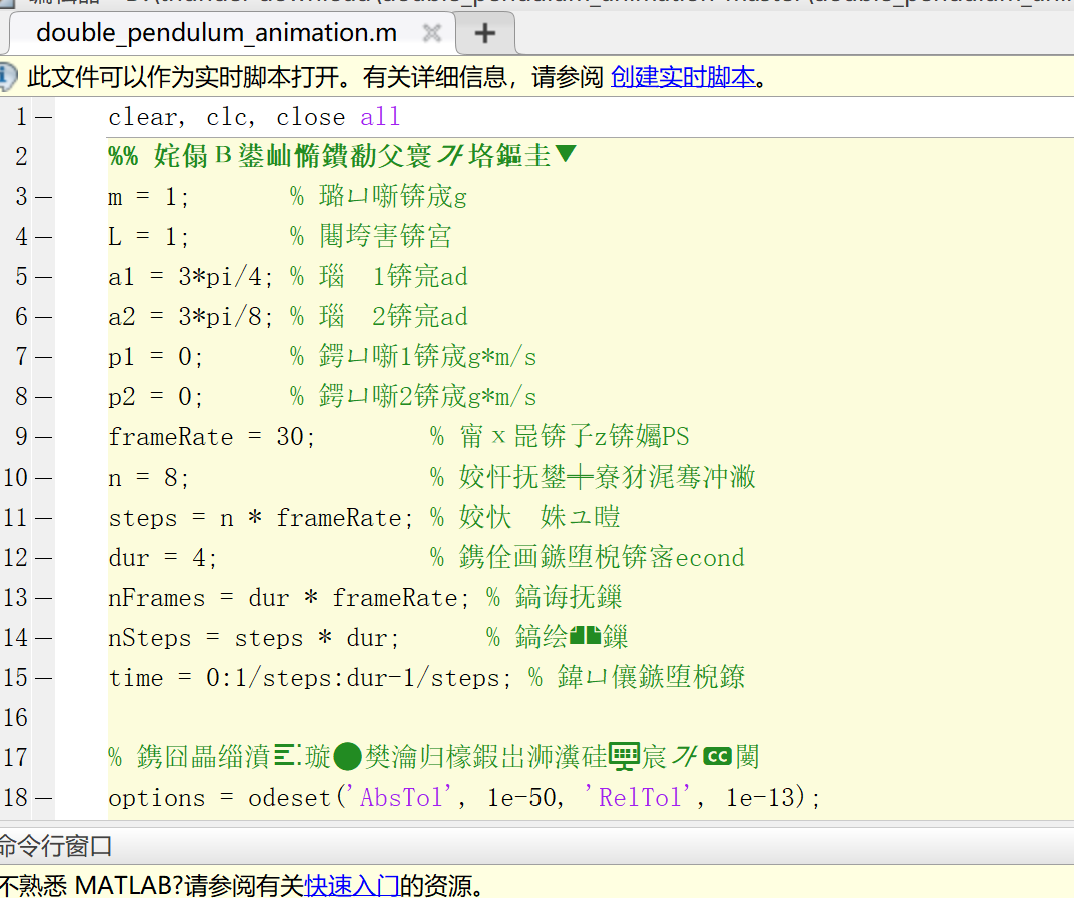Open a new editor tab with the plus icon
The height and width of the screenshot is (898, 1074).
484,33
